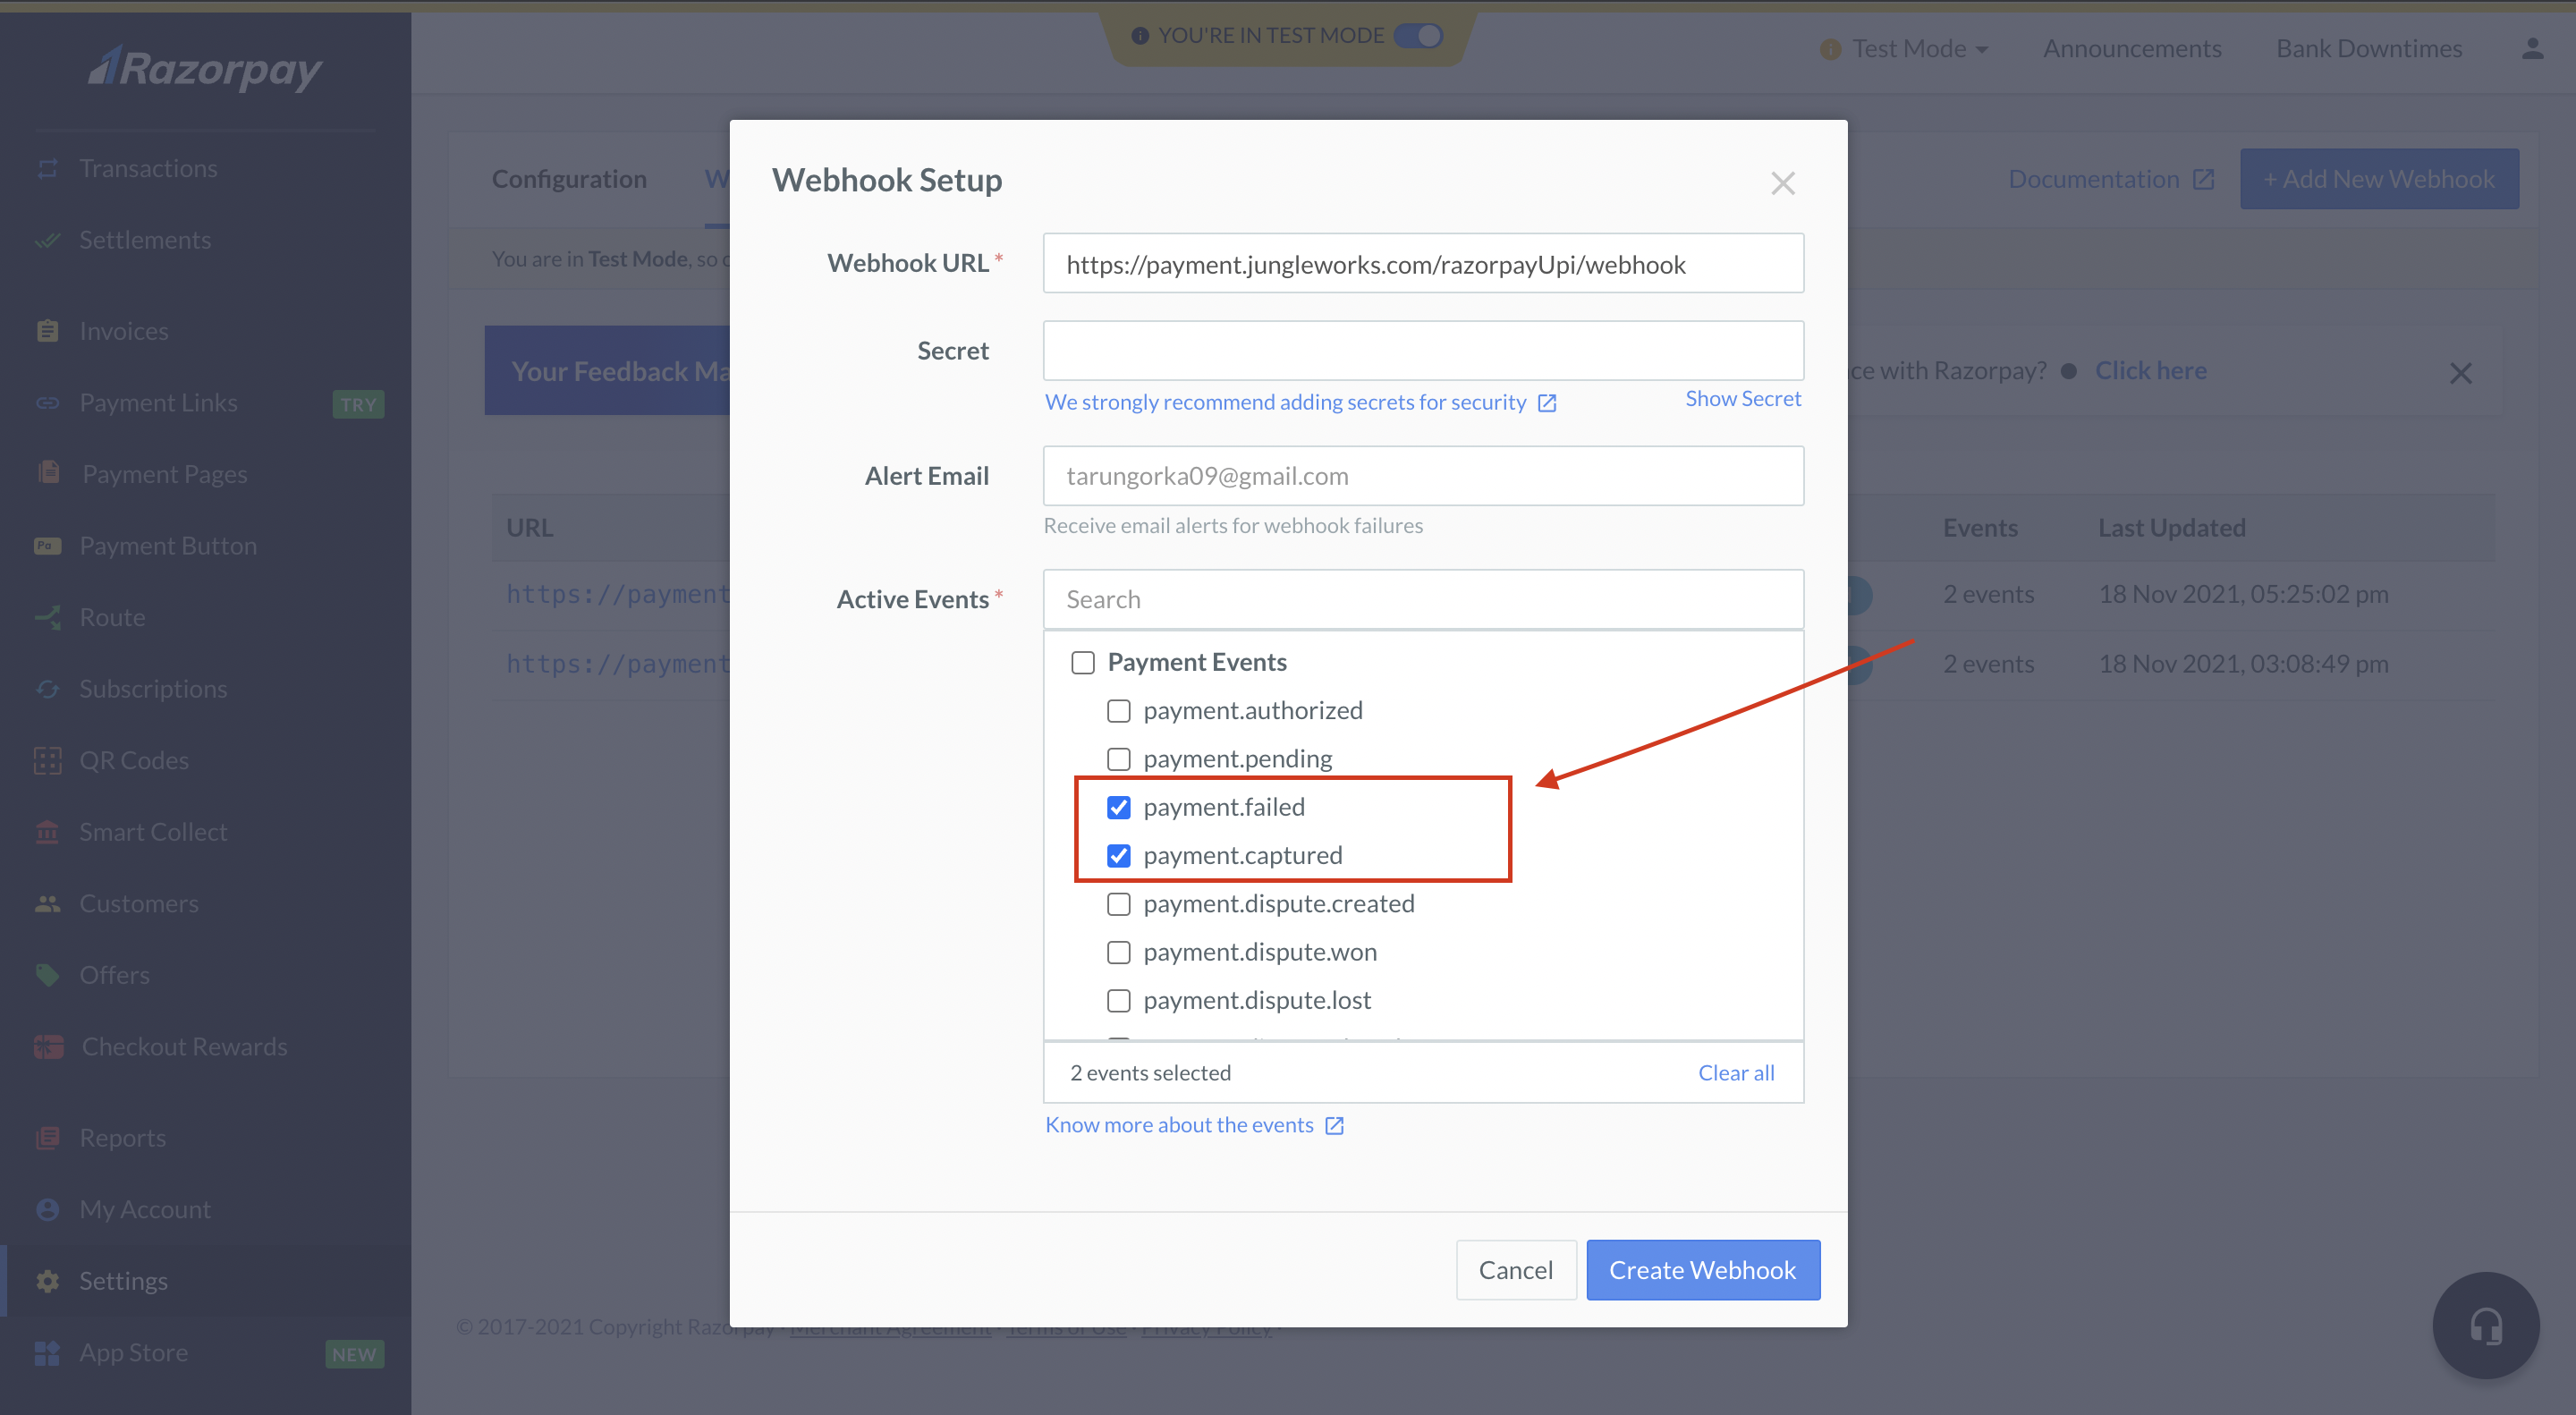Open the support headset chat icon
2576x1415 pixels.
coord(2486,1326)
